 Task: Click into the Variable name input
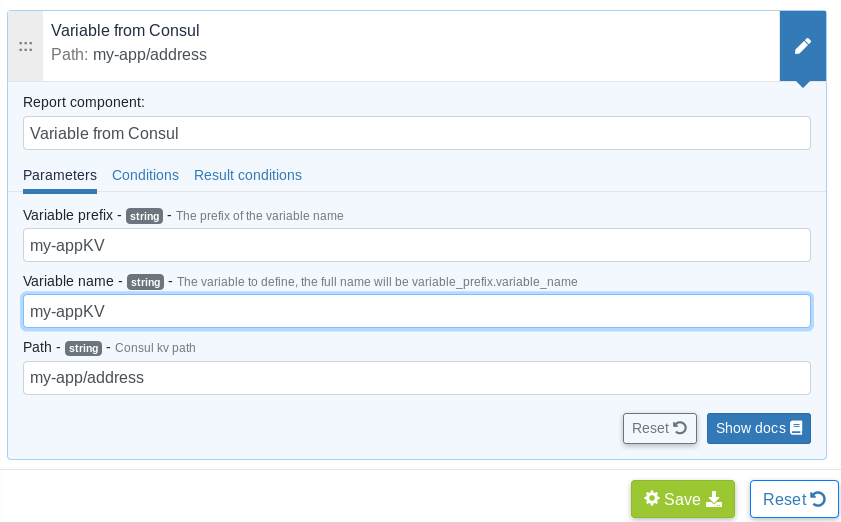tap(416, 311)
